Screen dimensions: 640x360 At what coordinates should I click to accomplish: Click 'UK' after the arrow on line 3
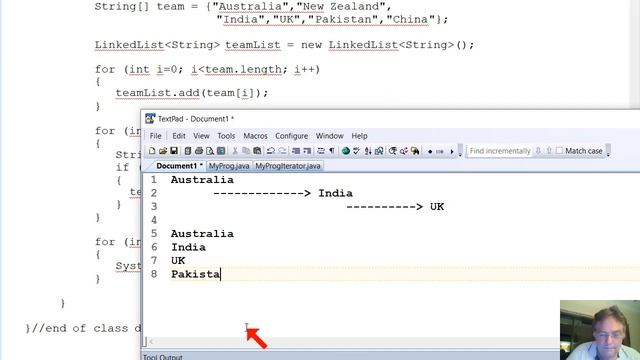coord(437,207)
